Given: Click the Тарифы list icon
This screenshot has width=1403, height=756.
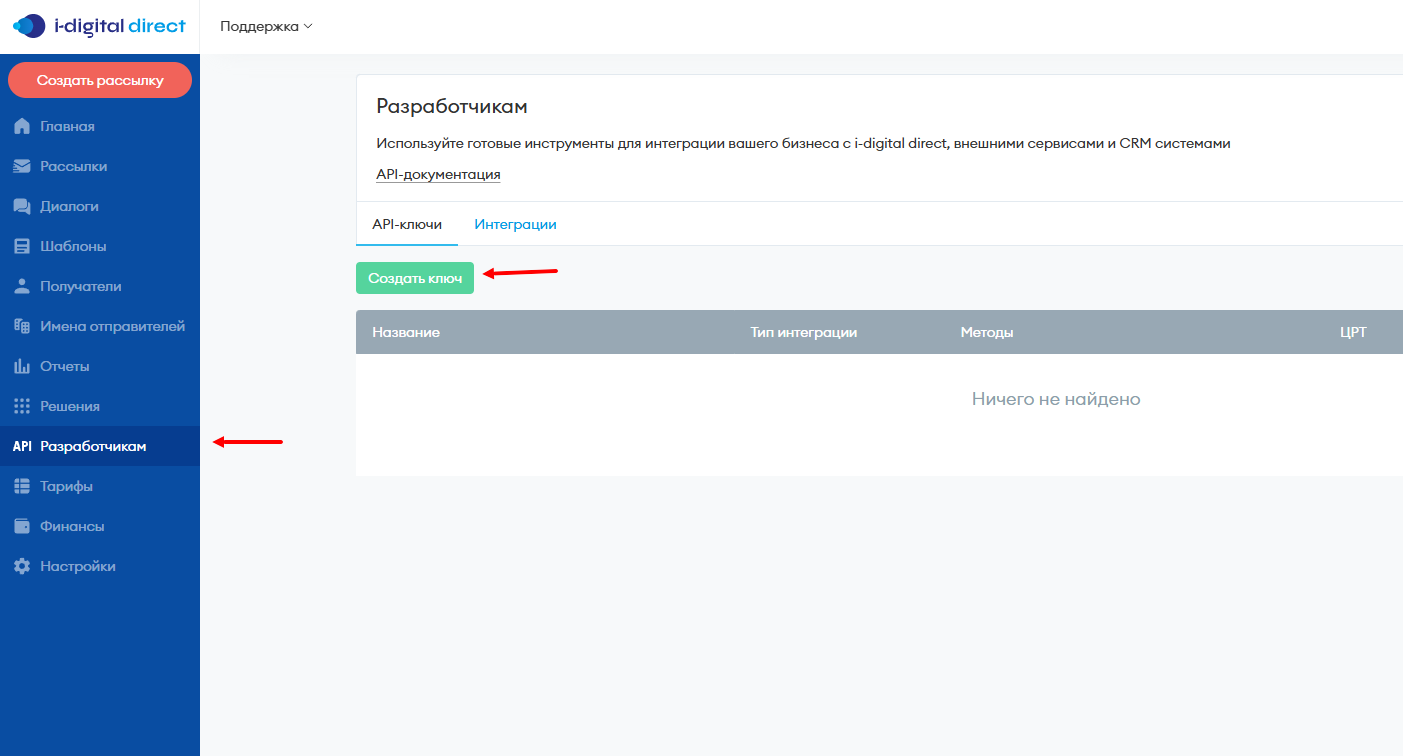Looking at the screenshot, I should [x=22, y=487].
